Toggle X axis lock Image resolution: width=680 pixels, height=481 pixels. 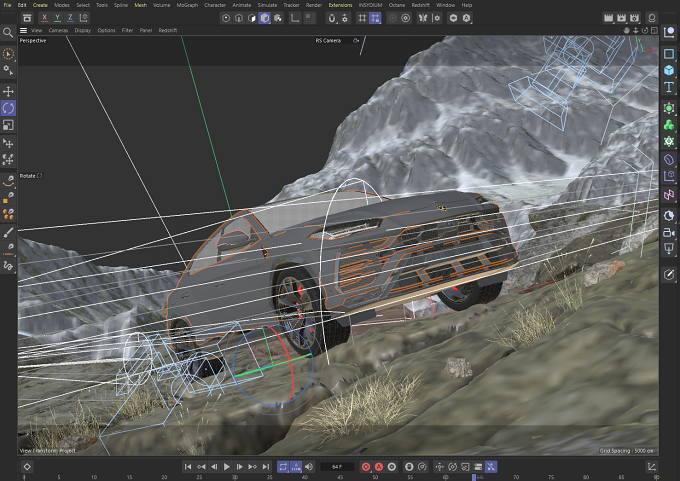pyautogui.click(x=44, y=18)
